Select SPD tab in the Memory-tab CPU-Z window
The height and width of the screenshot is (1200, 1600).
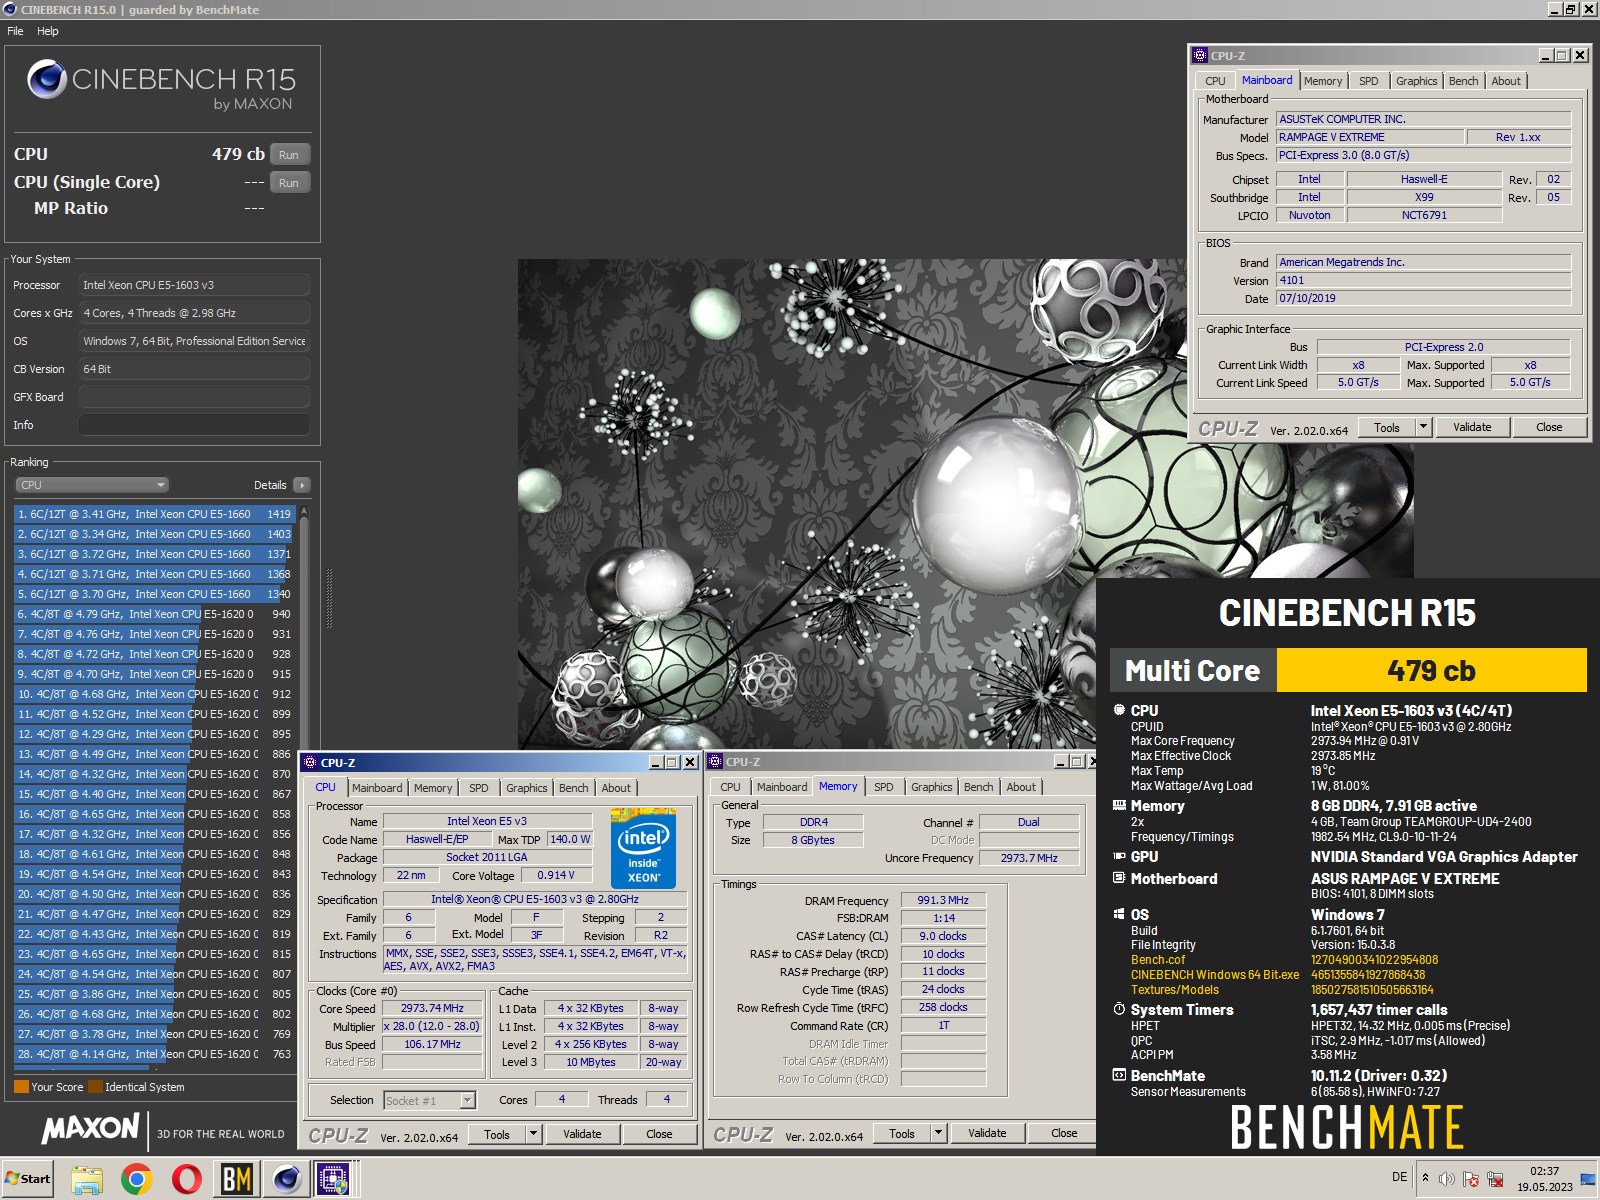coord(884,787)
